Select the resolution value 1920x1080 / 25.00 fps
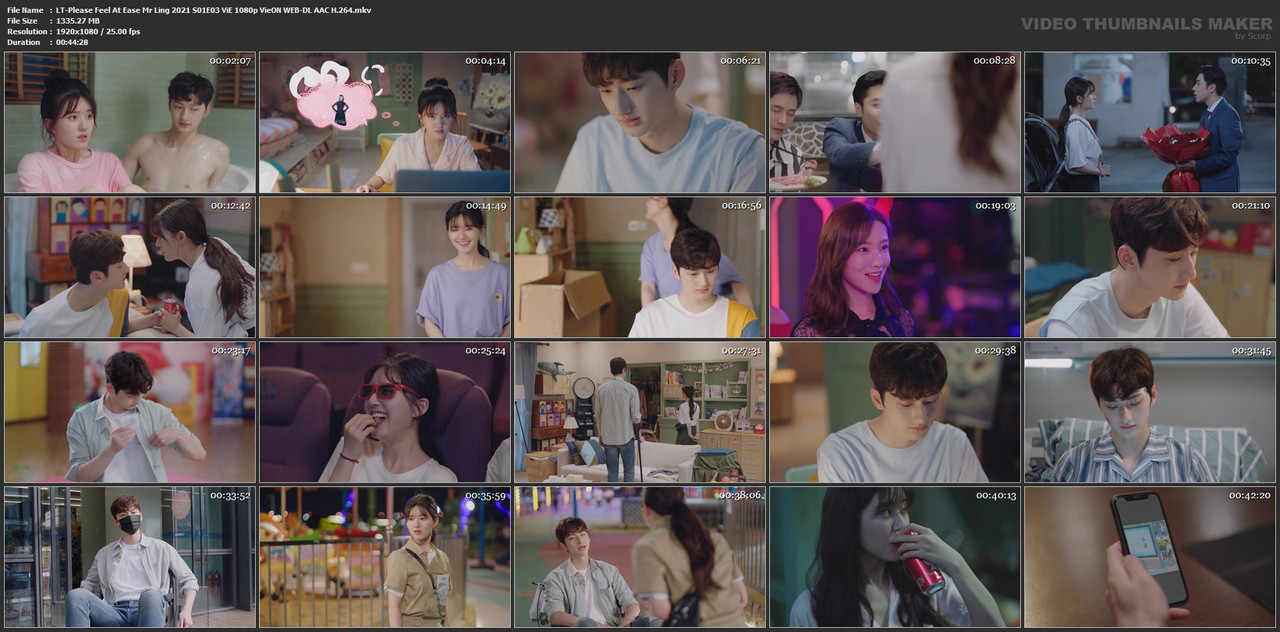1280x632 pixels. [x=98, y=31]
